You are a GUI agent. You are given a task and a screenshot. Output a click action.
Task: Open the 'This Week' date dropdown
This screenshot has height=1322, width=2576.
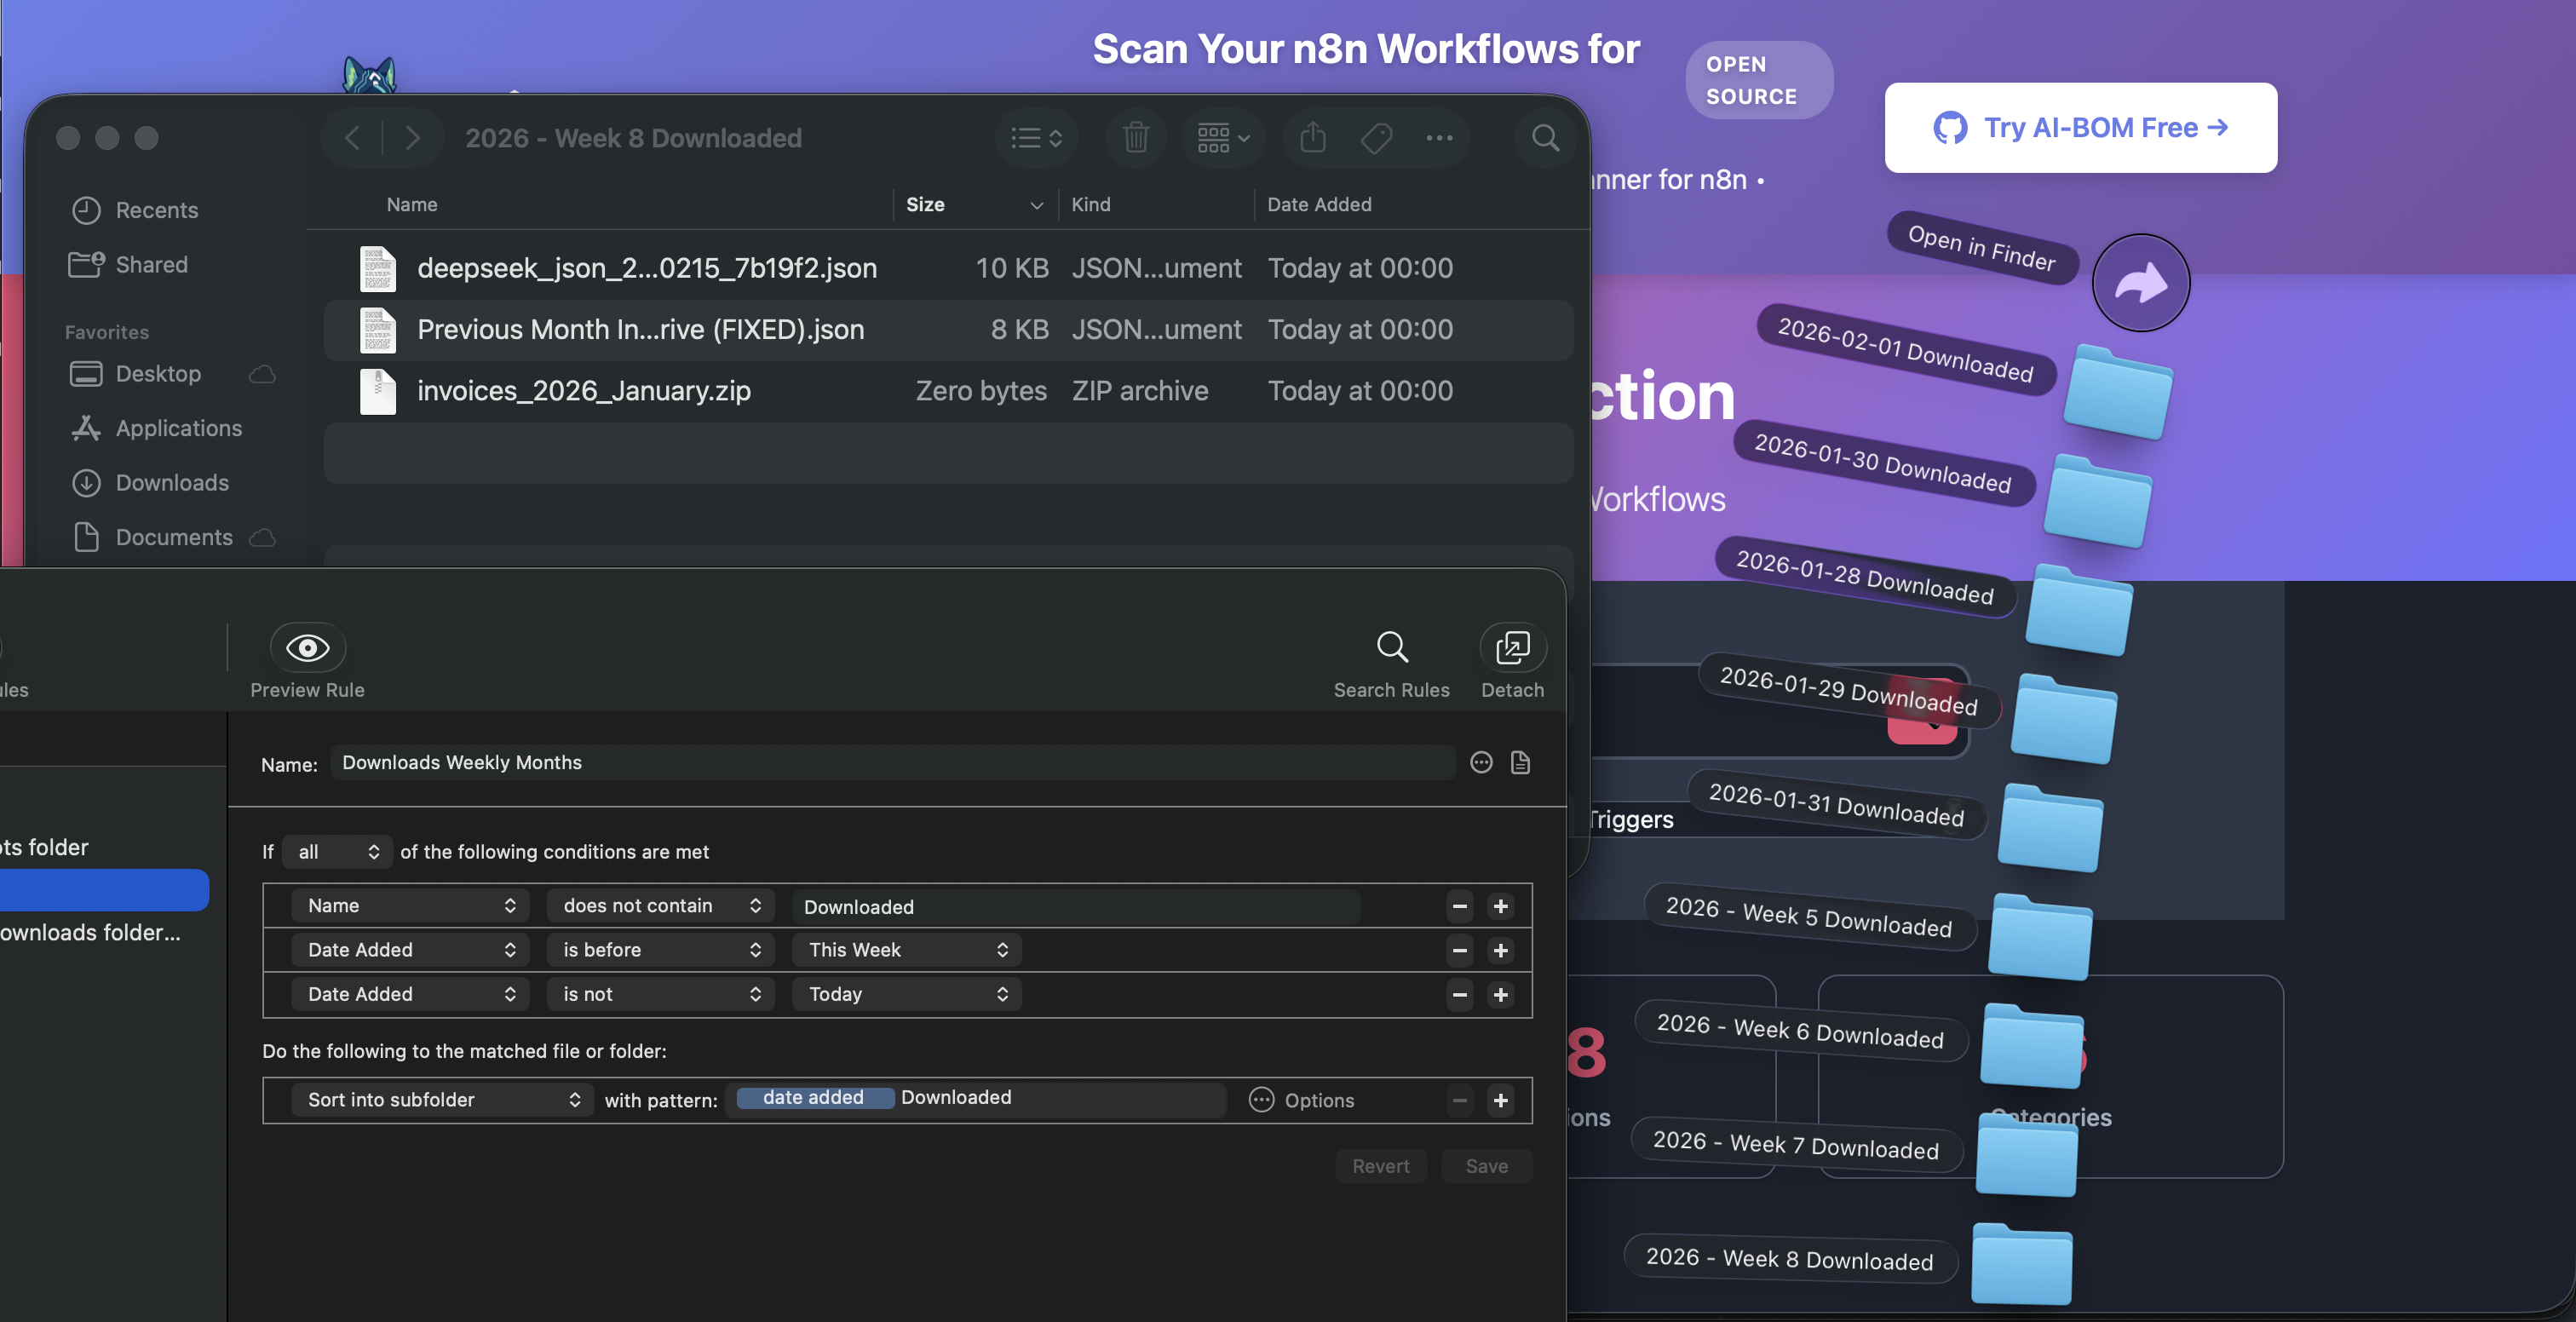[906, 950]
